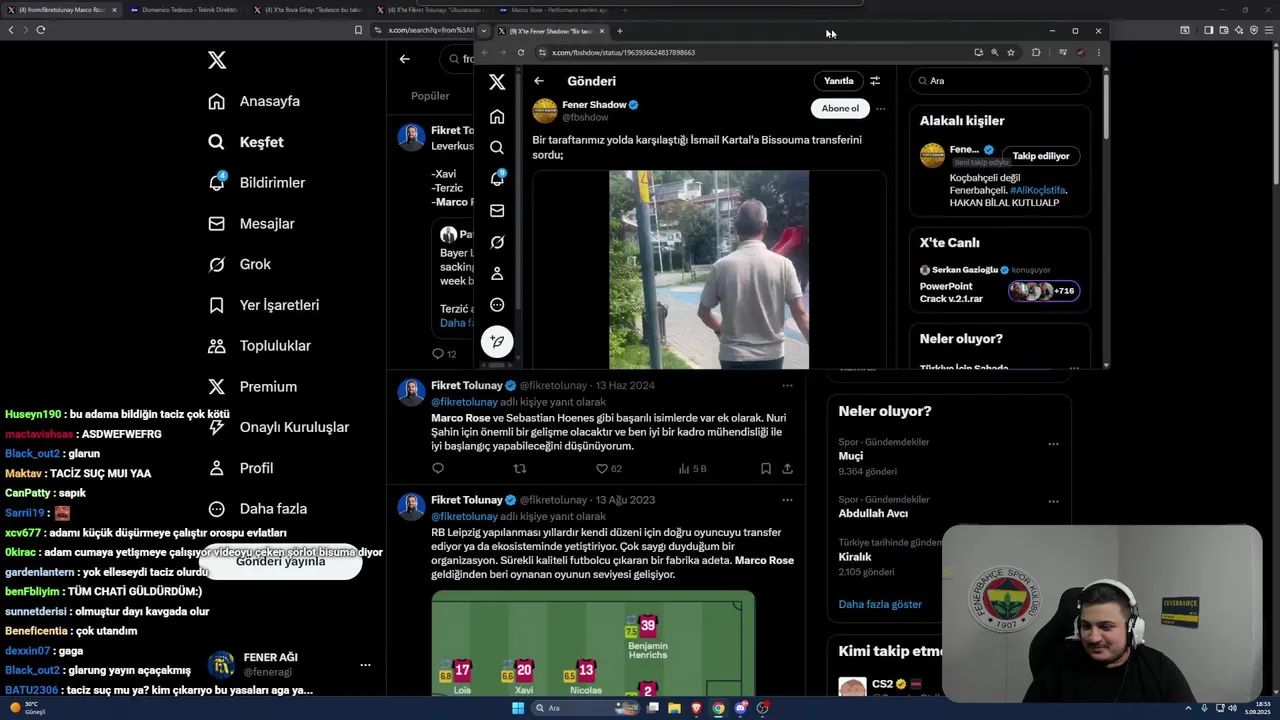Open more options circle icon in front sidebar

coord(497,305)
